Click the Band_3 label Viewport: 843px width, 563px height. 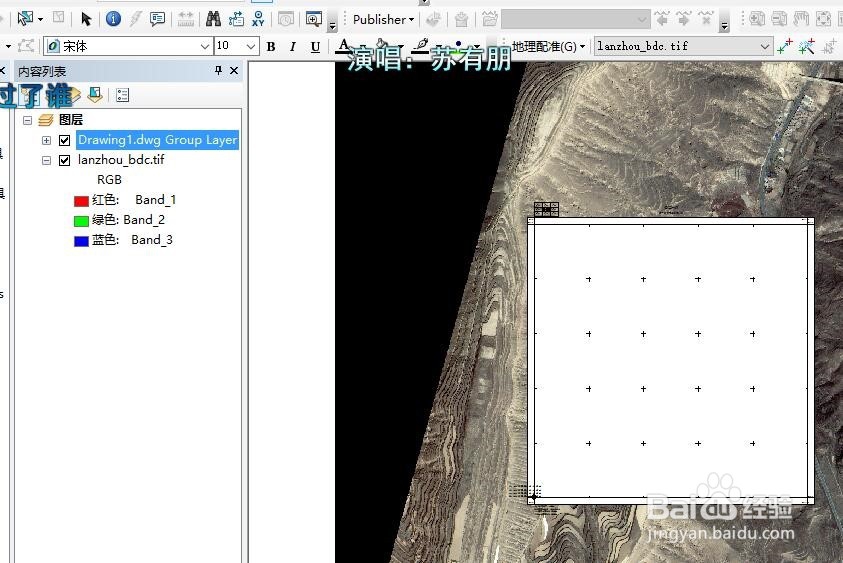(152, 239)
